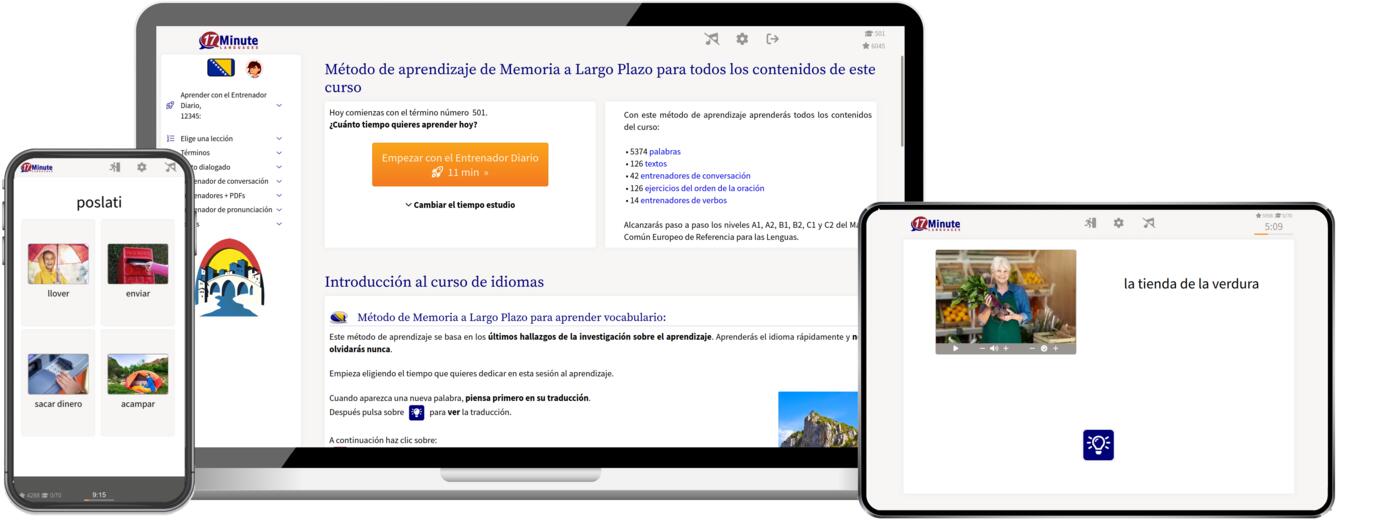Screen dimensions: 1400x532
Task: Increase the volume on the tablet player
Action: 1006,349
